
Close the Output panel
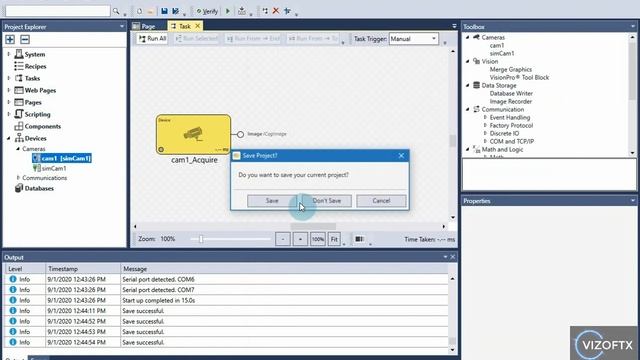(x=453, y=257)
